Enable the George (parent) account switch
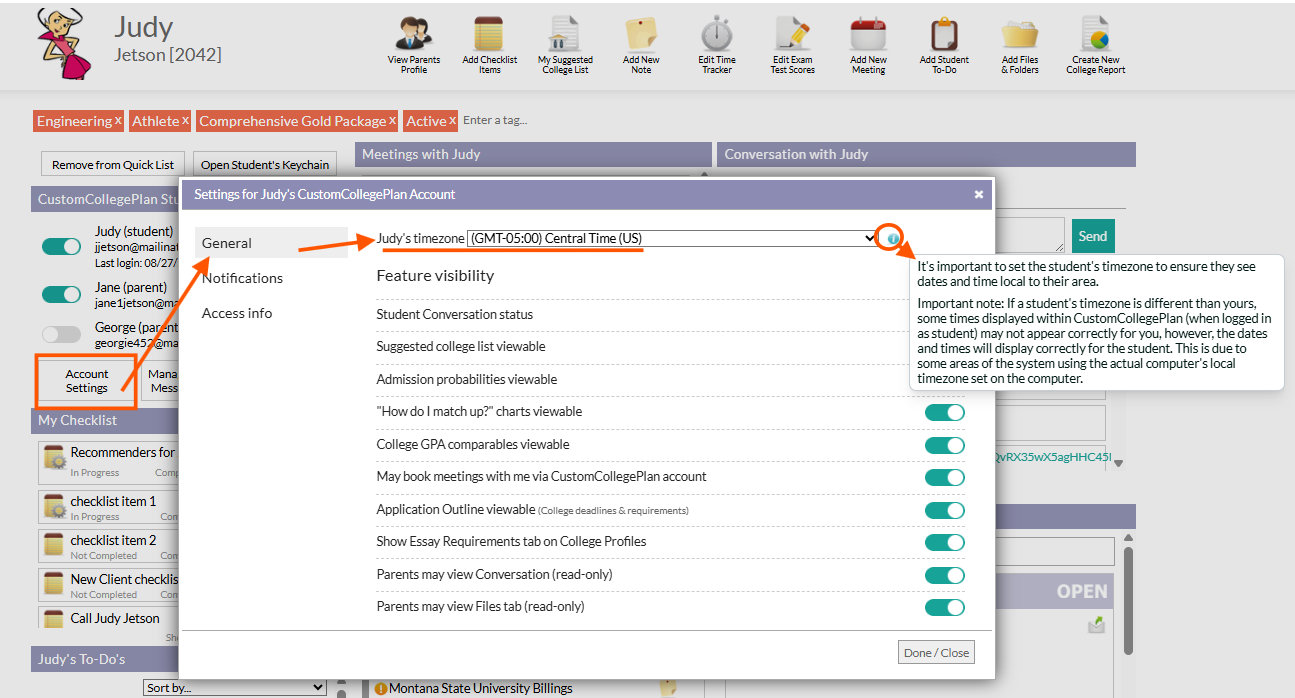The height and width of the screenshot is (698, 1295). pos(61,334)
